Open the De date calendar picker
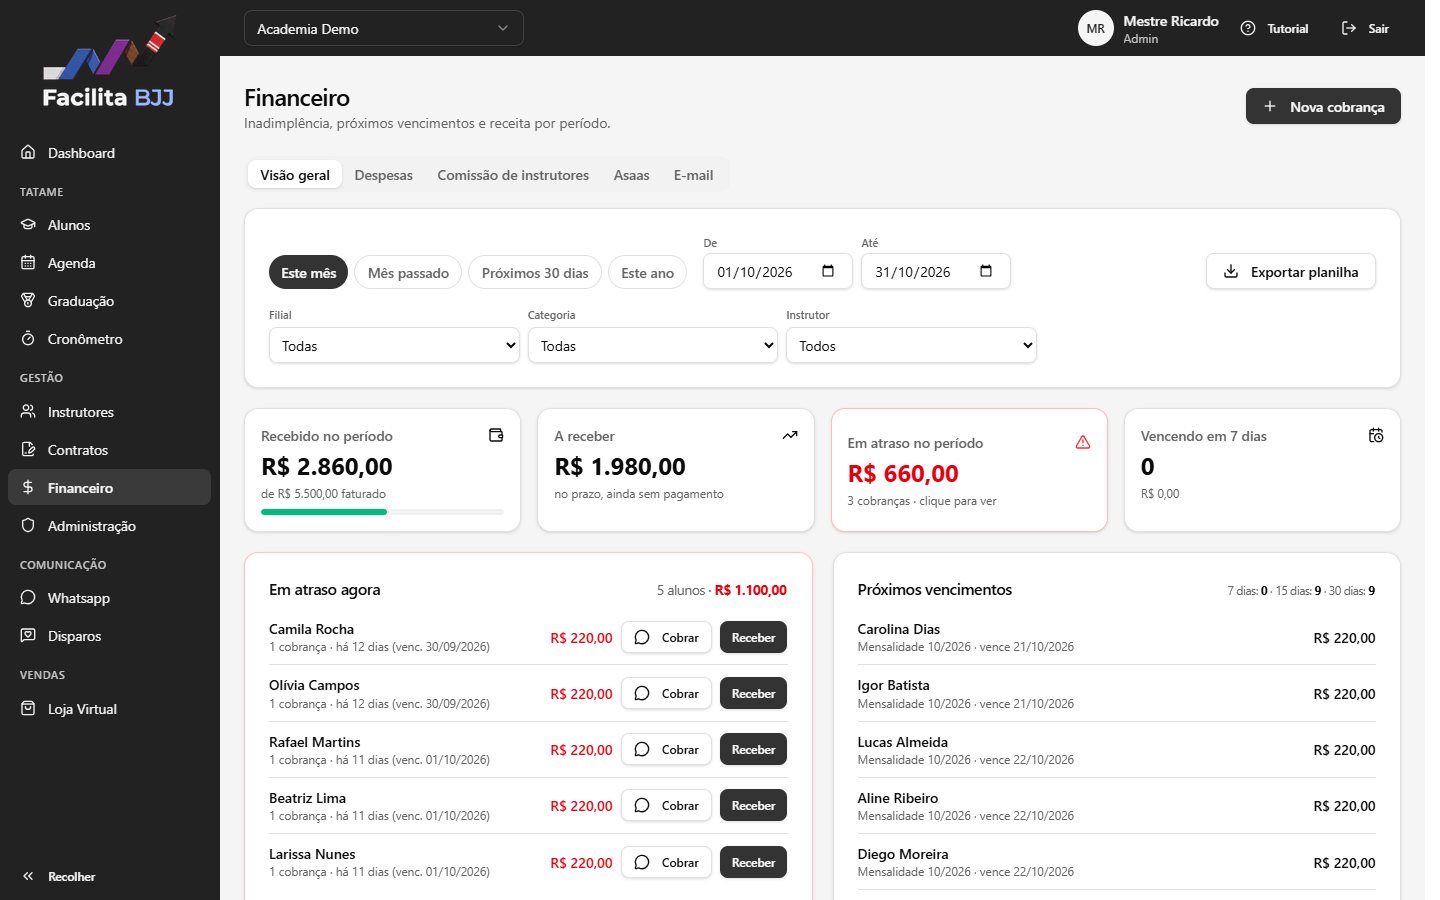This screenshot has height=900, width=1440. click(x=828, y=272)
